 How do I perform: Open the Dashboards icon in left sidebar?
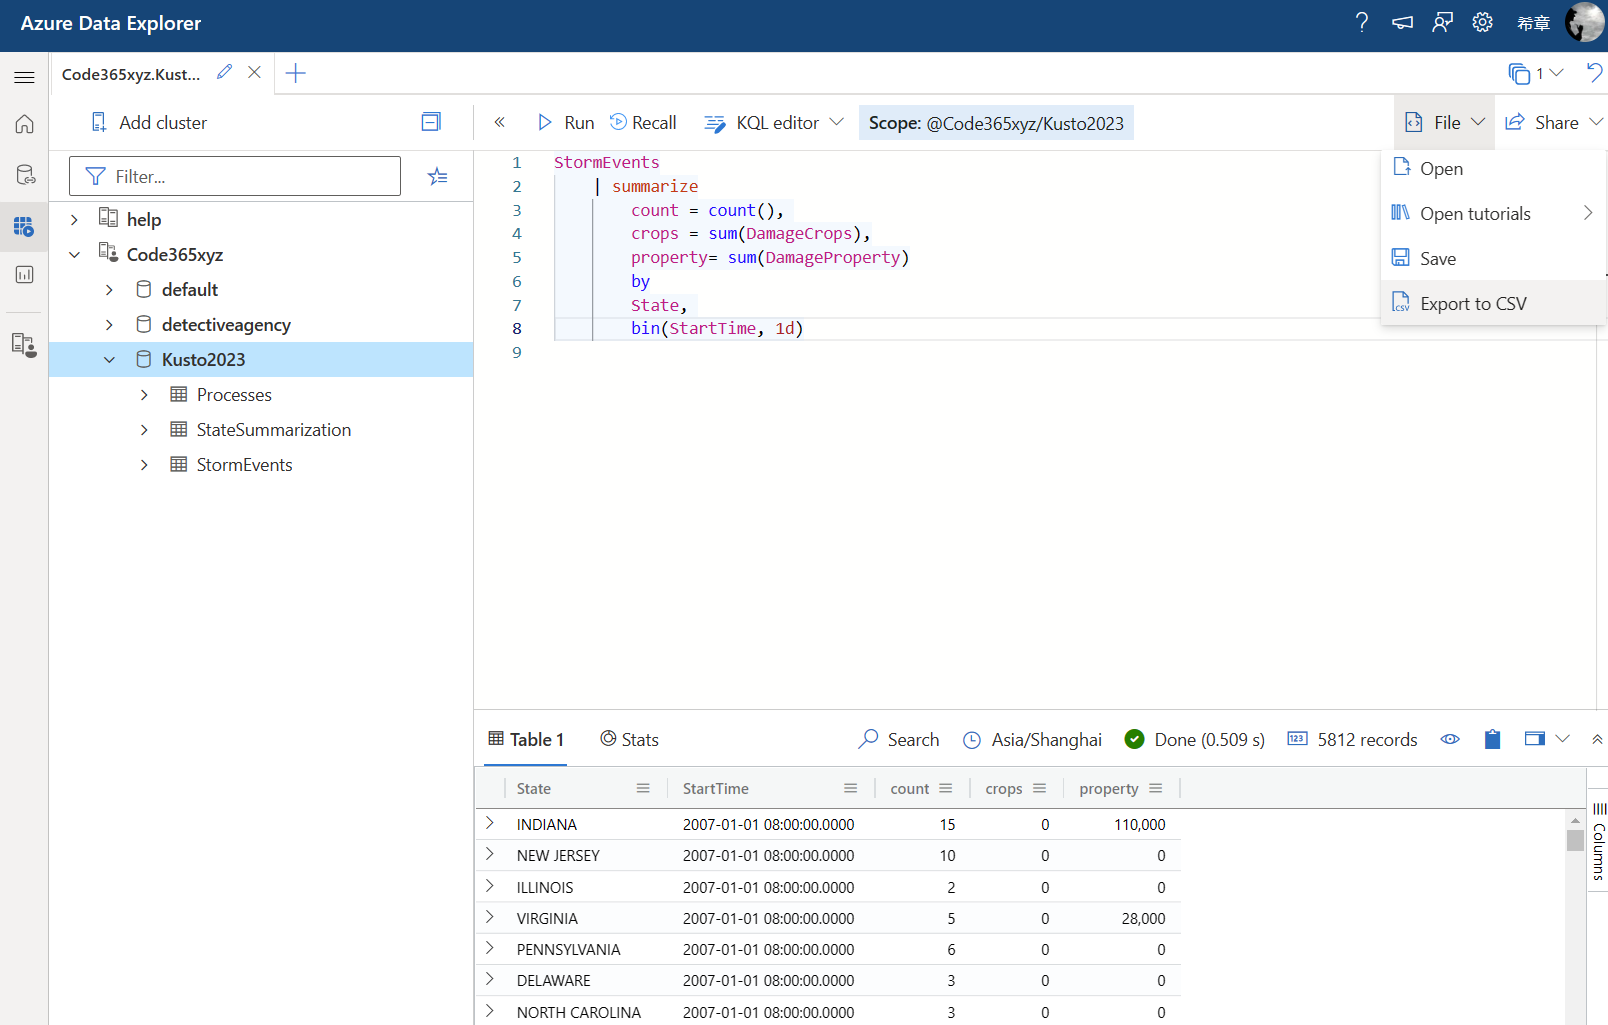pyautogui.click(x=24, y=275)
